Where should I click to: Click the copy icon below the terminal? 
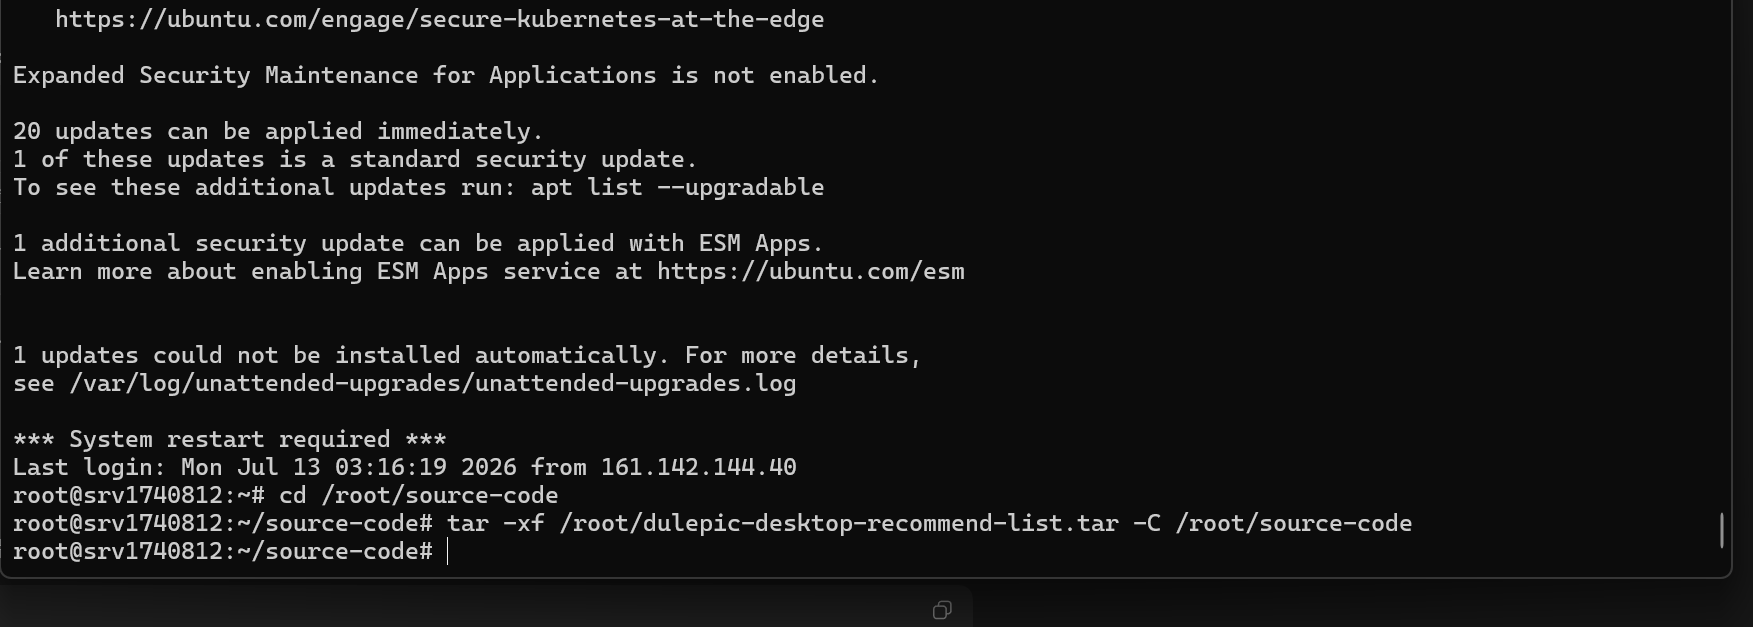click(942, 610)
